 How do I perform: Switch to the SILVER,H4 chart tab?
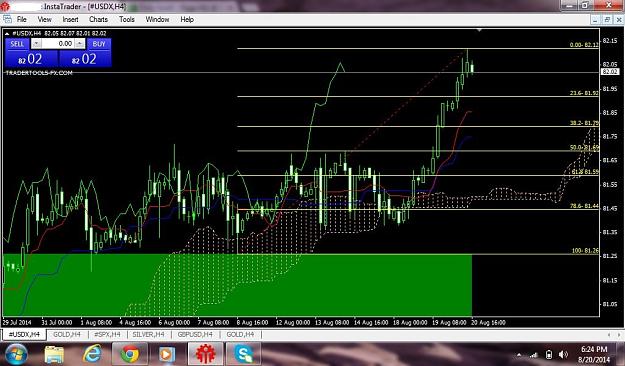tap(148, 334)
